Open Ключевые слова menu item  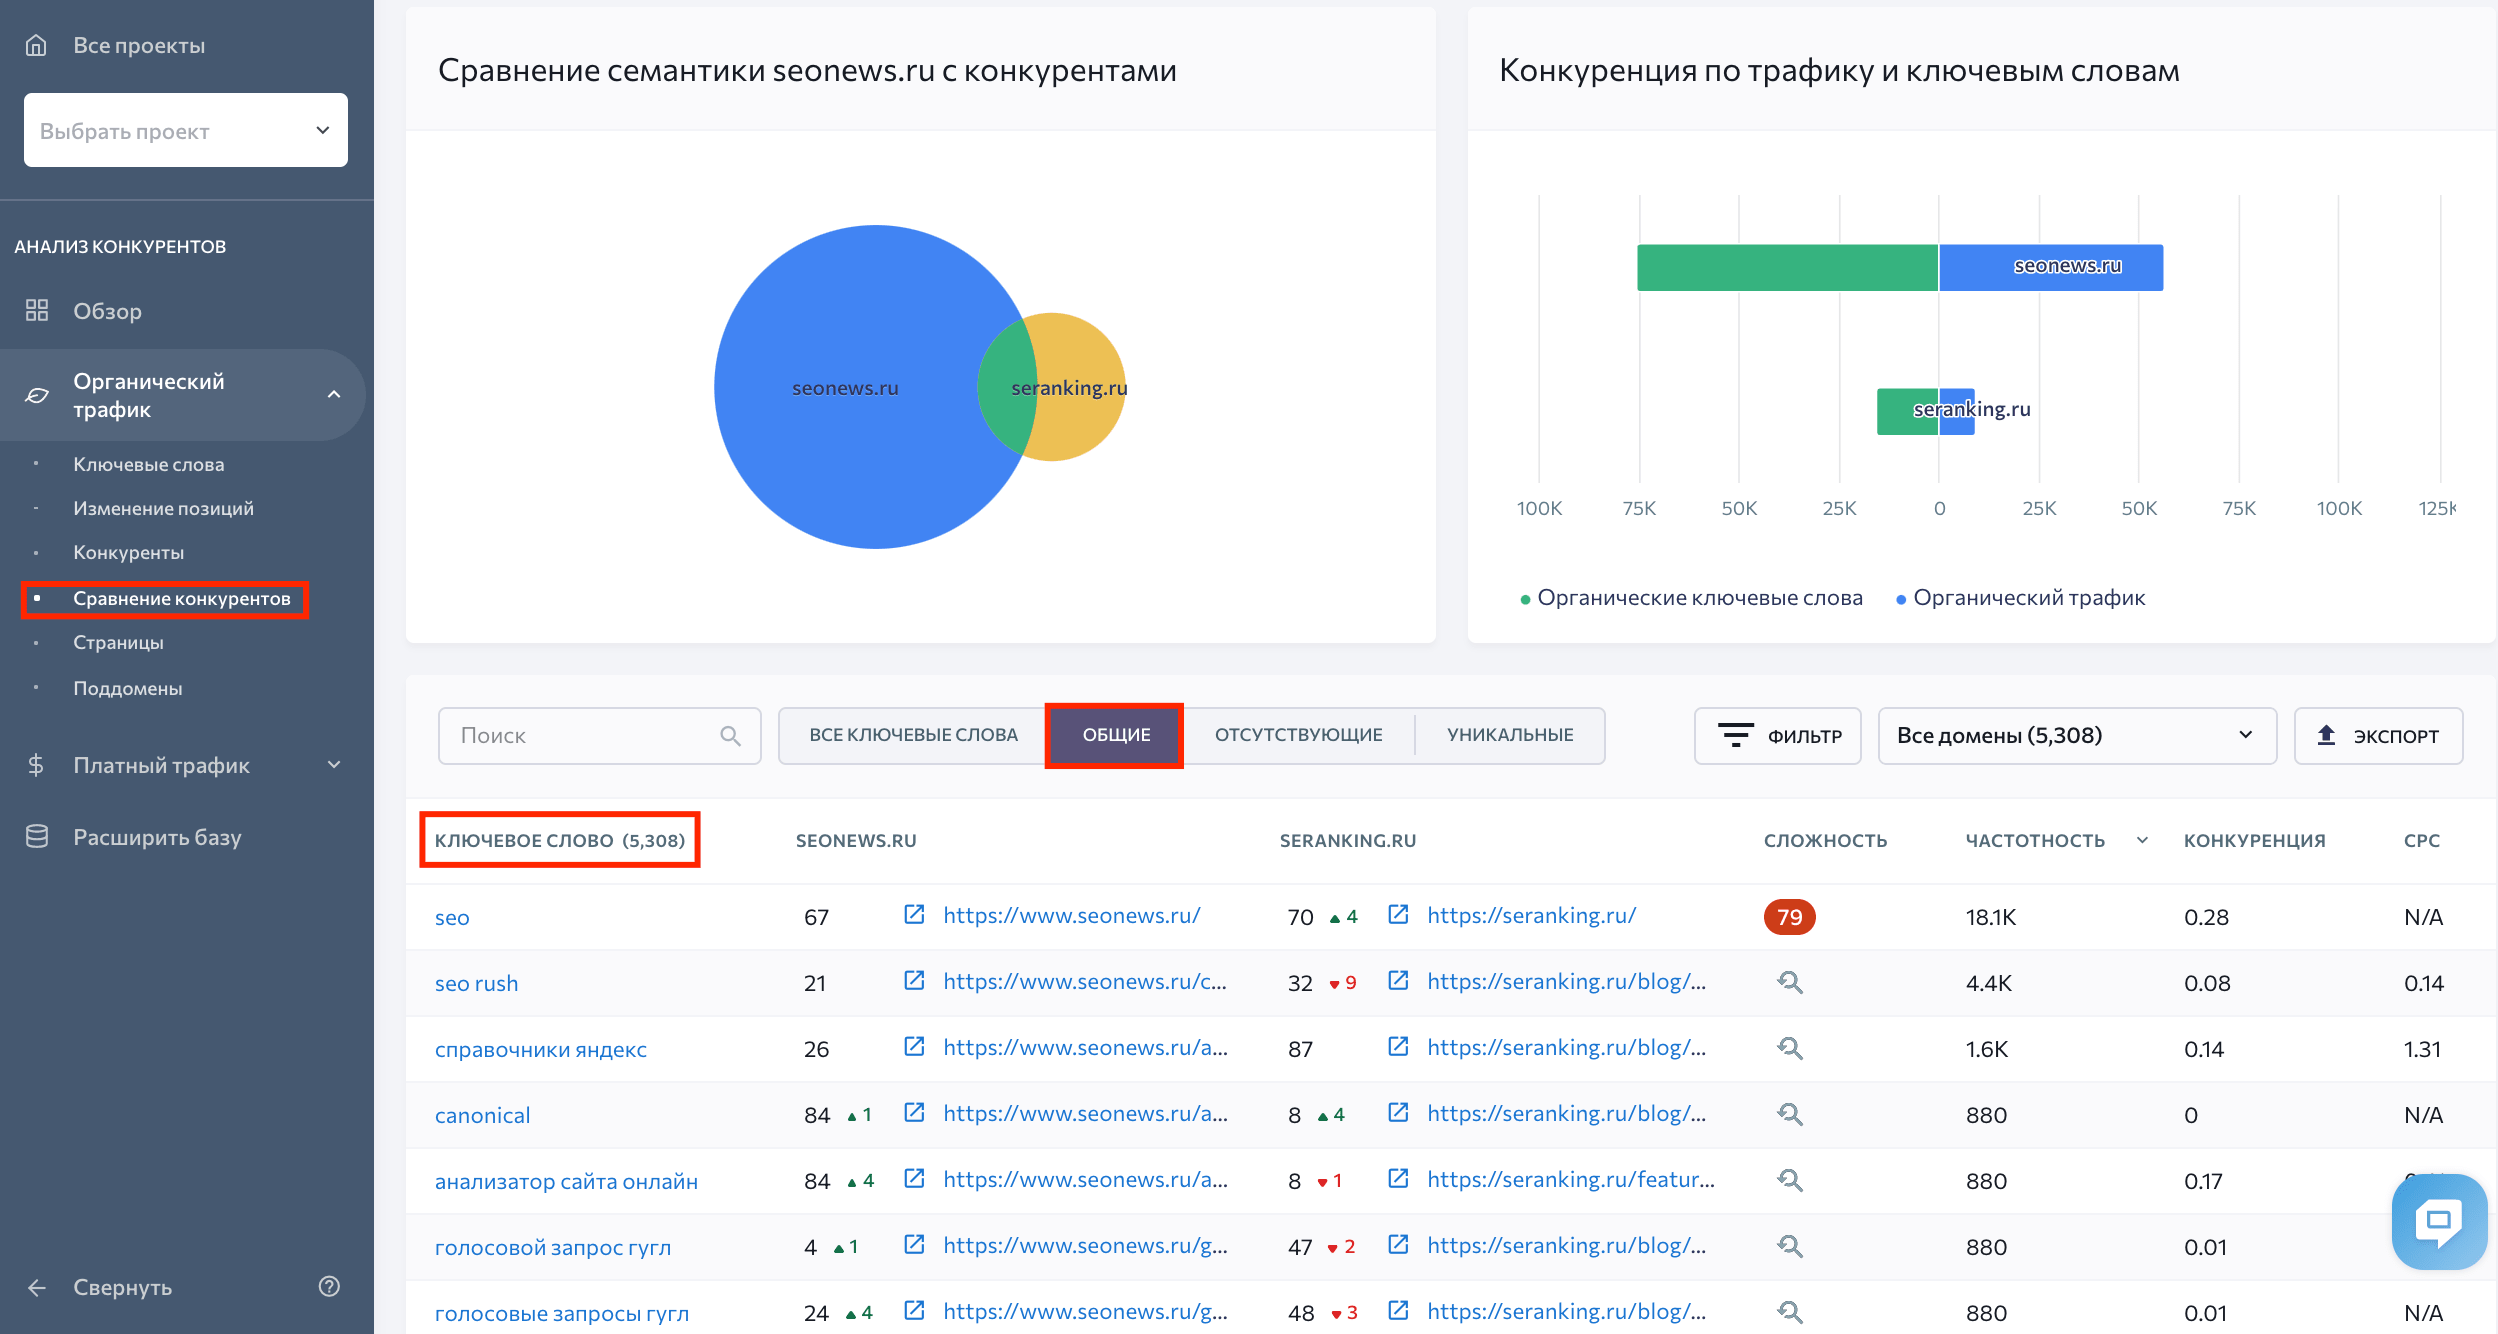click(x=148, y=464)
